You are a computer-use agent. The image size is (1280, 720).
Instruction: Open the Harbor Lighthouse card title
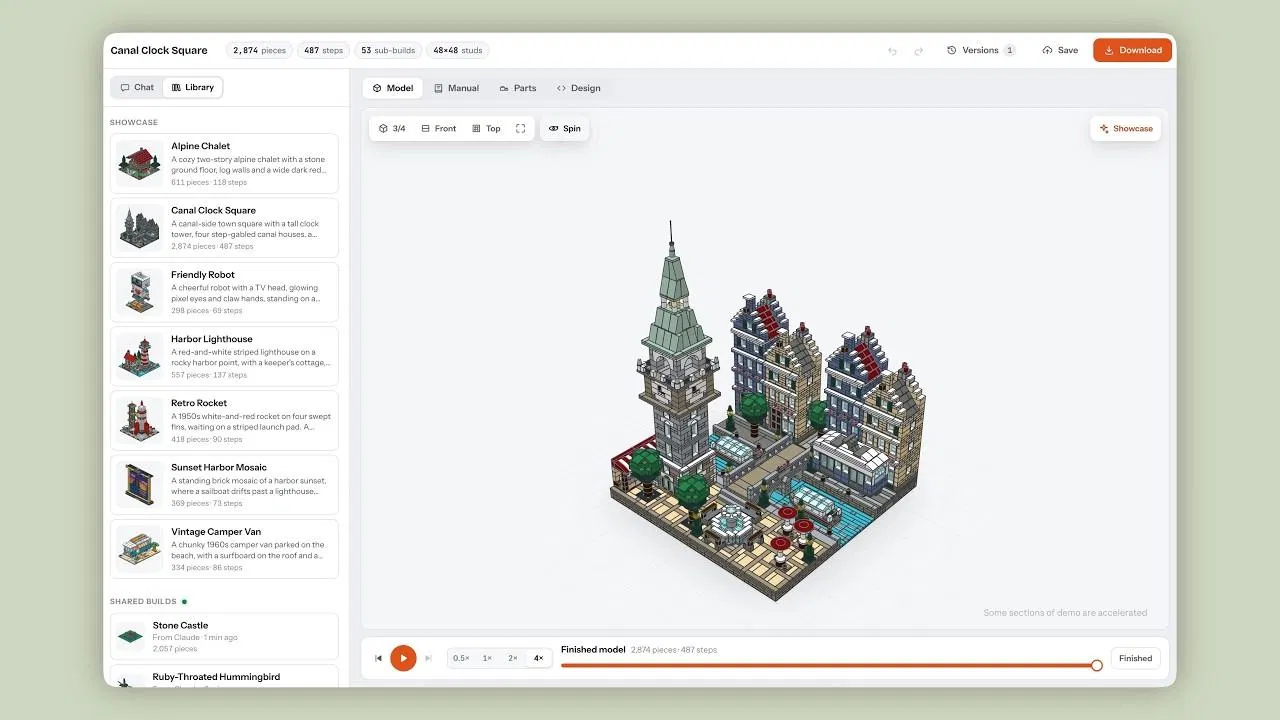click(212, 339)
